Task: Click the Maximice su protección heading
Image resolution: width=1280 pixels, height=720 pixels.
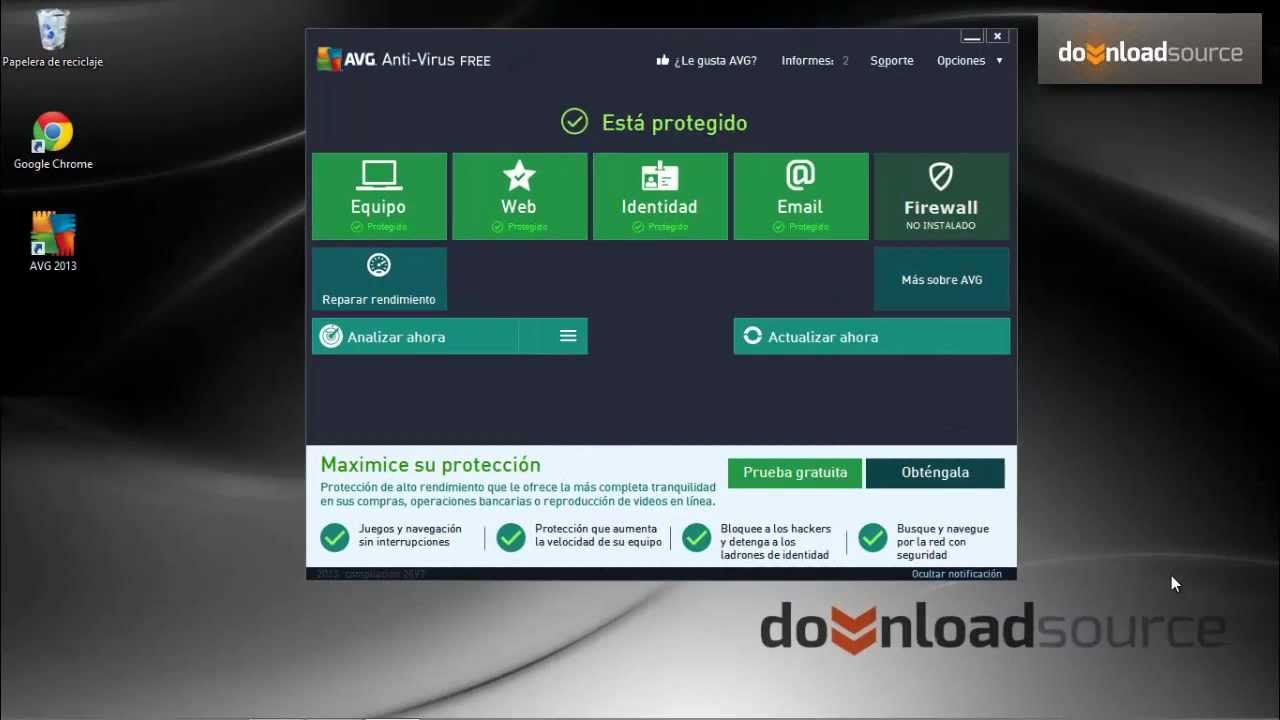Action: (x=430, y=465)
